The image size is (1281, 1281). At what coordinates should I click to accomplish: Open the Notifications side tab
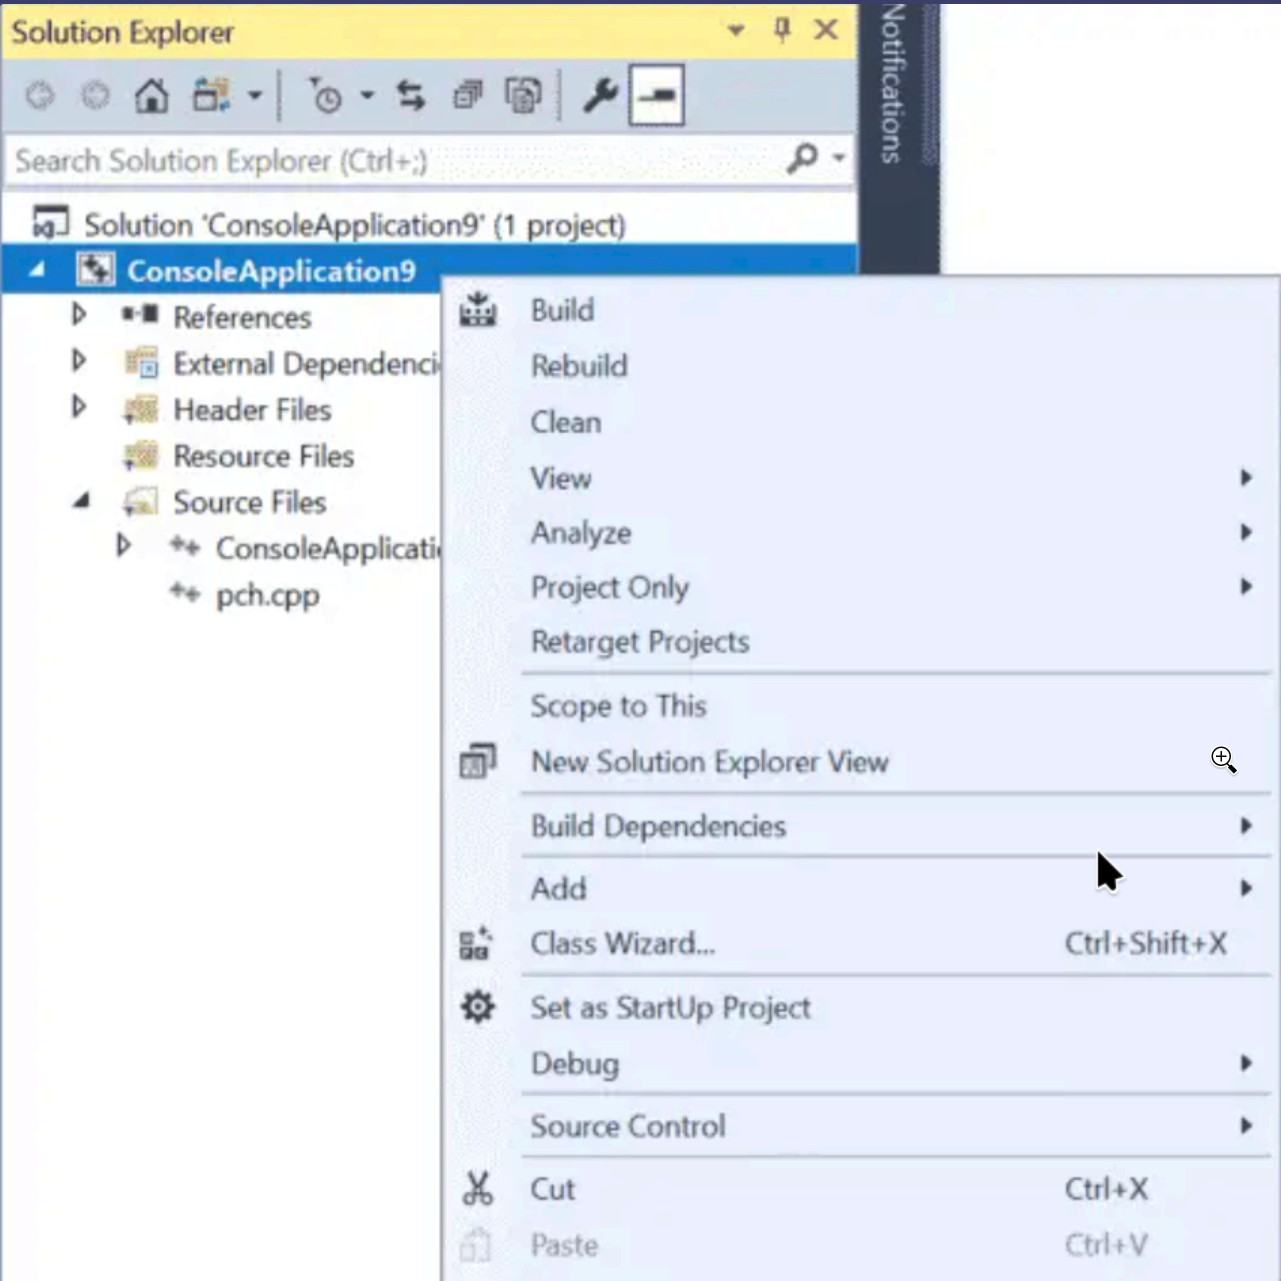tap(892, 84)
